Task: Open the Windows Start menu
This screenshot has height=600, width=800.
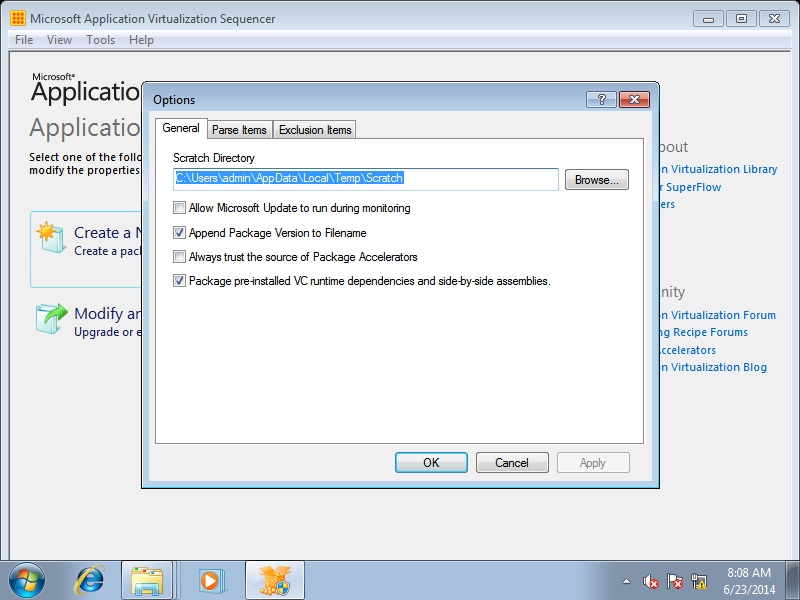Action: (27, 579)
